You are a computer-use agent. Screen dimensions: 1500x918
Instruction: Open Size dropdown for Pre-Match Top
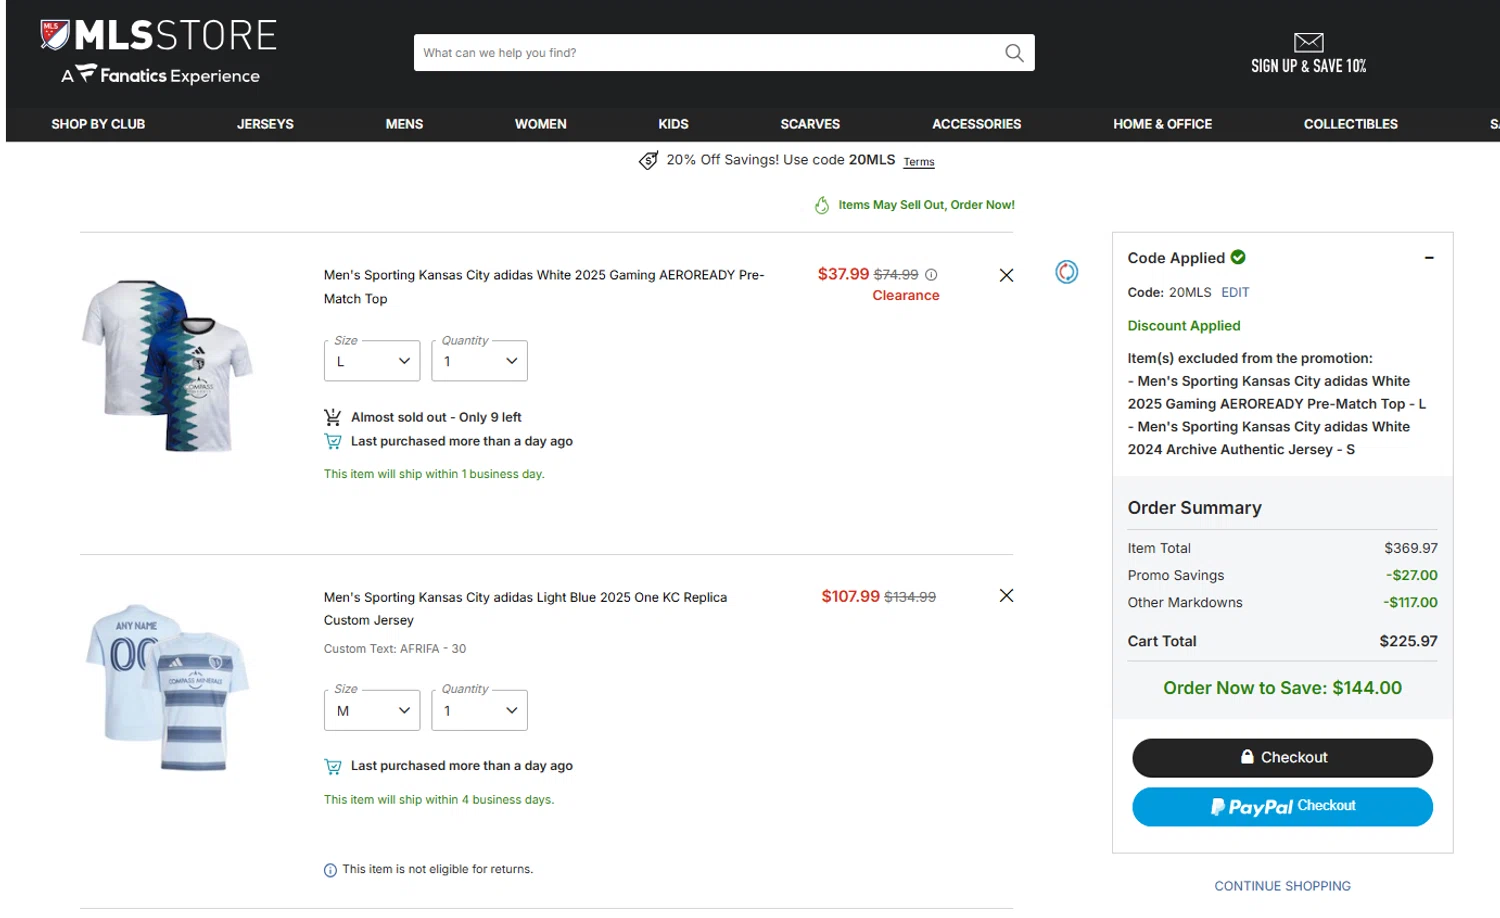(372, 361)
